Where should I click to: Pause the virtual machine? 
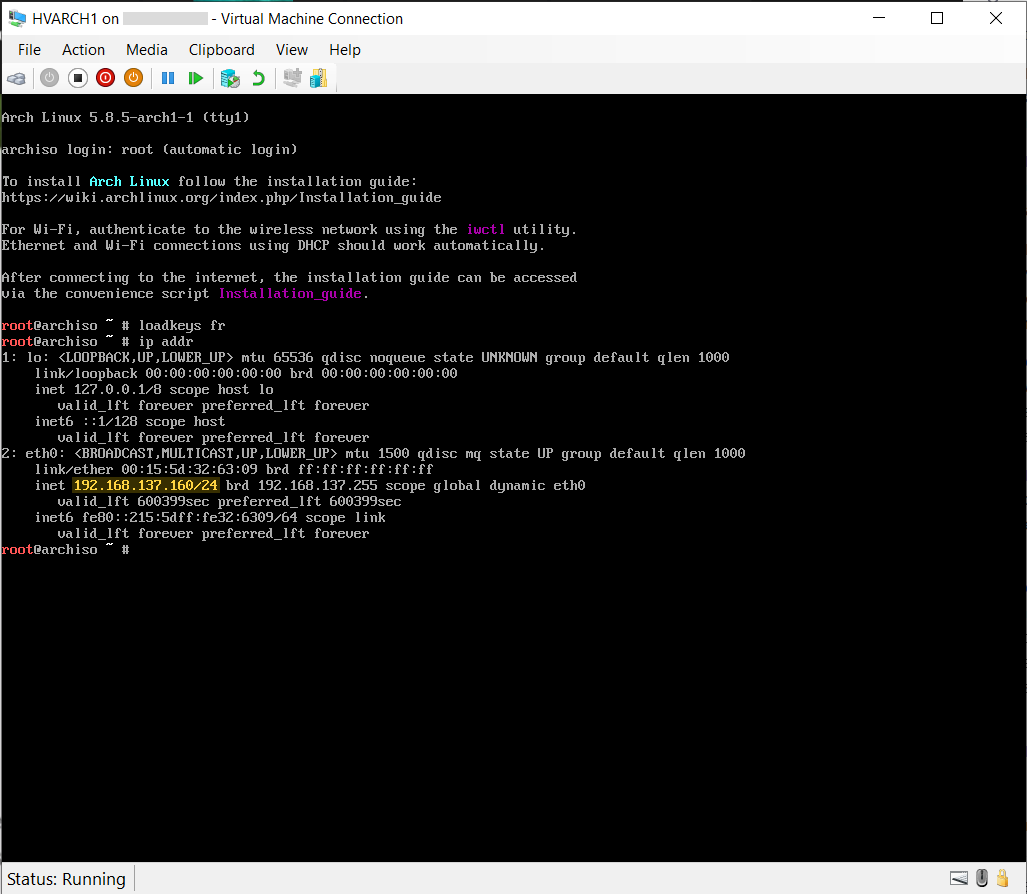(x=168, y=79)
